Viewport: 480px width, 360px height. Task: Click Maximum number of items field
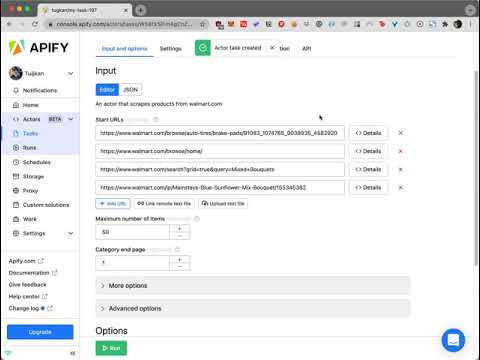tap(132, 232)
